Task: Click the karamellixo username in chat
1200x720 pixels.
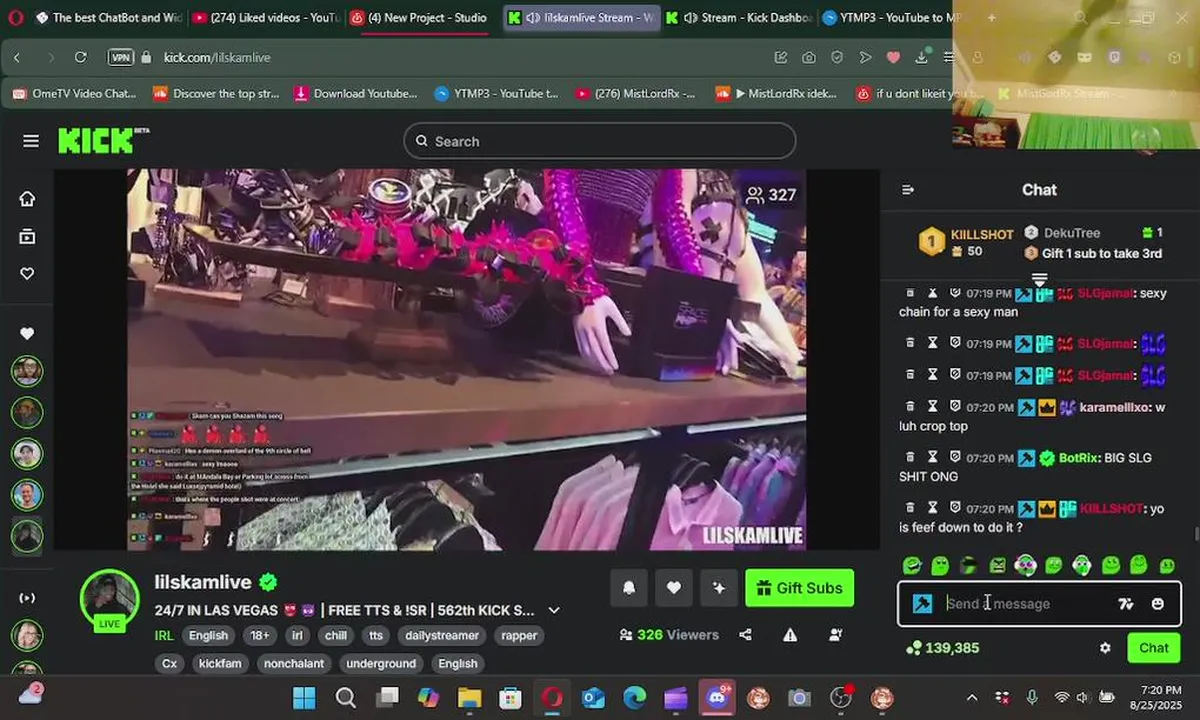Action: pyautogui.click(x=1115, y=407)
